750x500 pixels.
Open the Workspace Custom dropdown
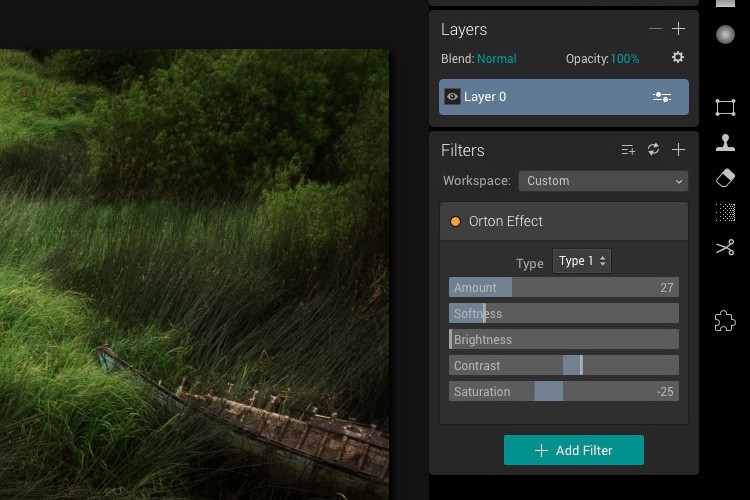pos(603,181)
